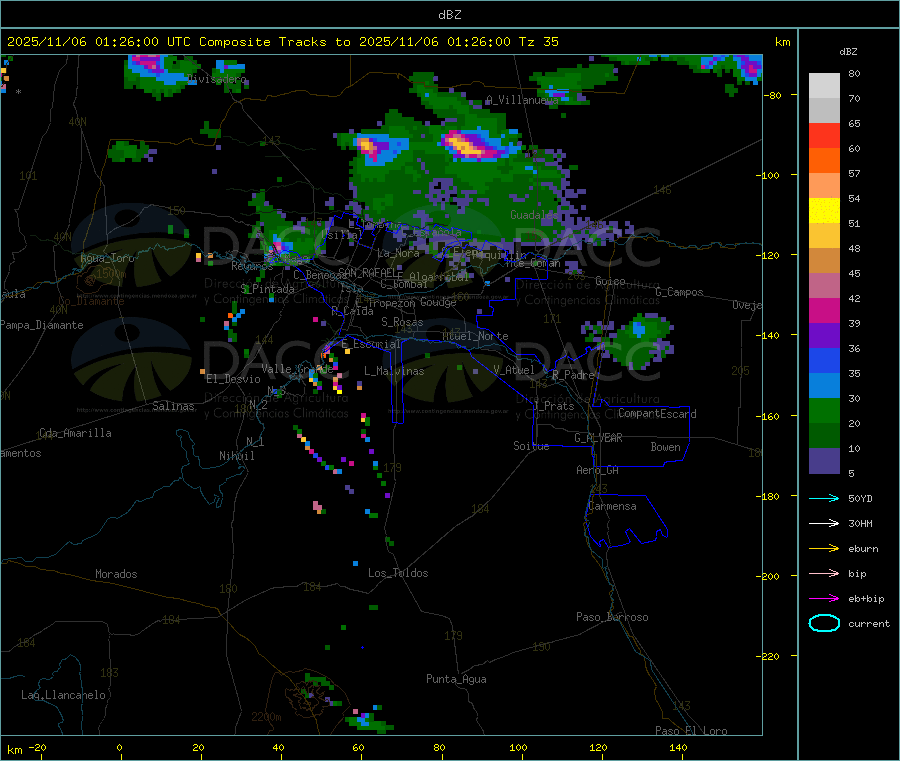The height and width of the screenshot is (761, 900).
Task: Click the 'El_Desvio' map label
Action: [x=233, y=379]
